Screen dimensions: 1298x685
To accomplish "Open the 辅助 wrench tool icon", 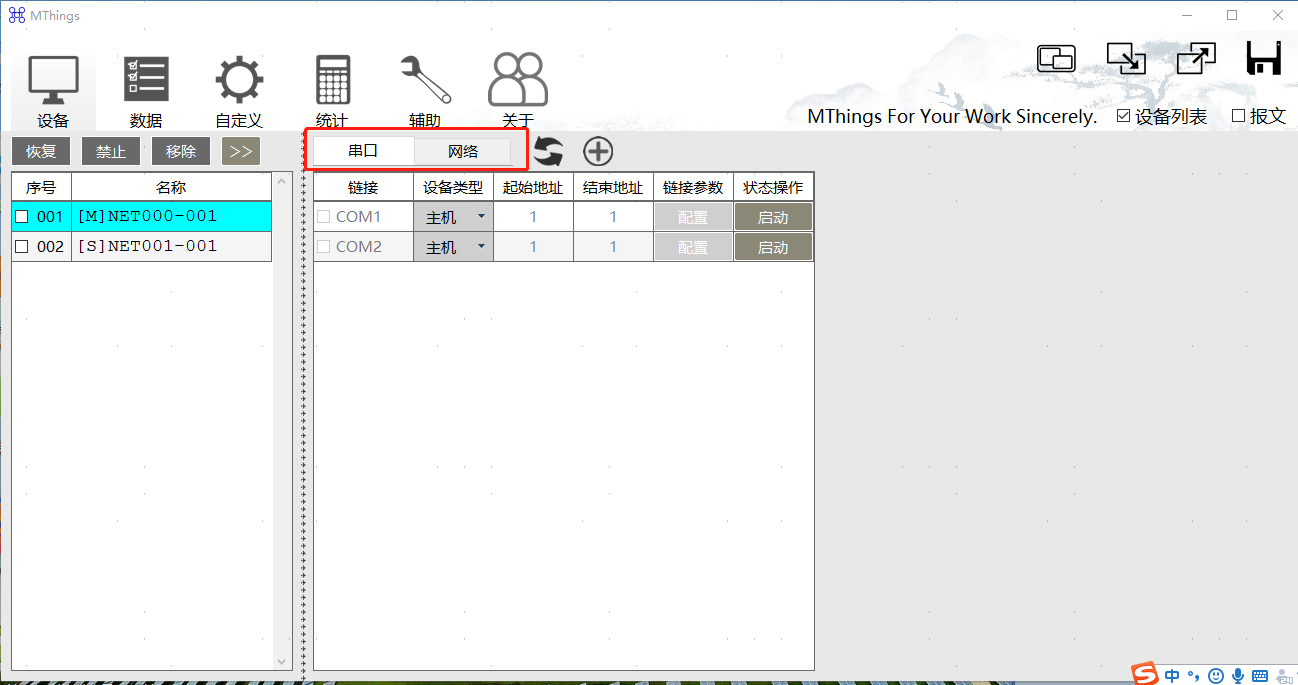I will coord(425,80).
